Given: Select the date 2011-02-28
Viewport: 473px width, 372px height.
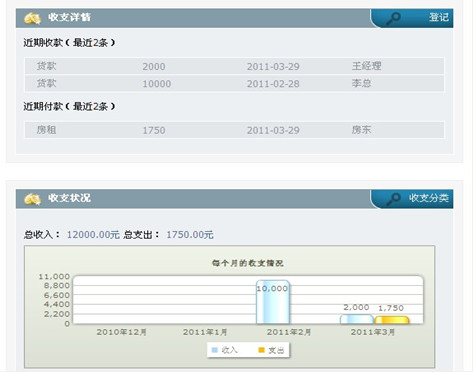Looking at the screenshot, I should [273, 84].
